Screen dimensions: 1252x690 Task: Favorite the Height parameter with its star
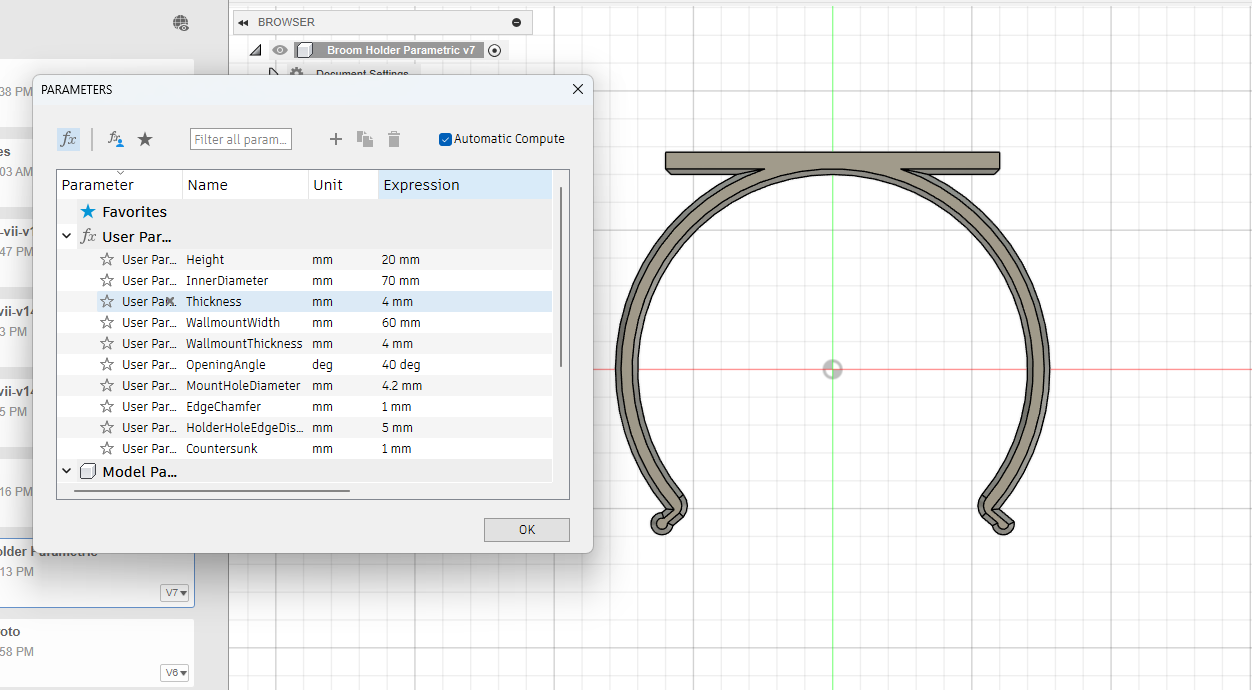pos(107,260)
